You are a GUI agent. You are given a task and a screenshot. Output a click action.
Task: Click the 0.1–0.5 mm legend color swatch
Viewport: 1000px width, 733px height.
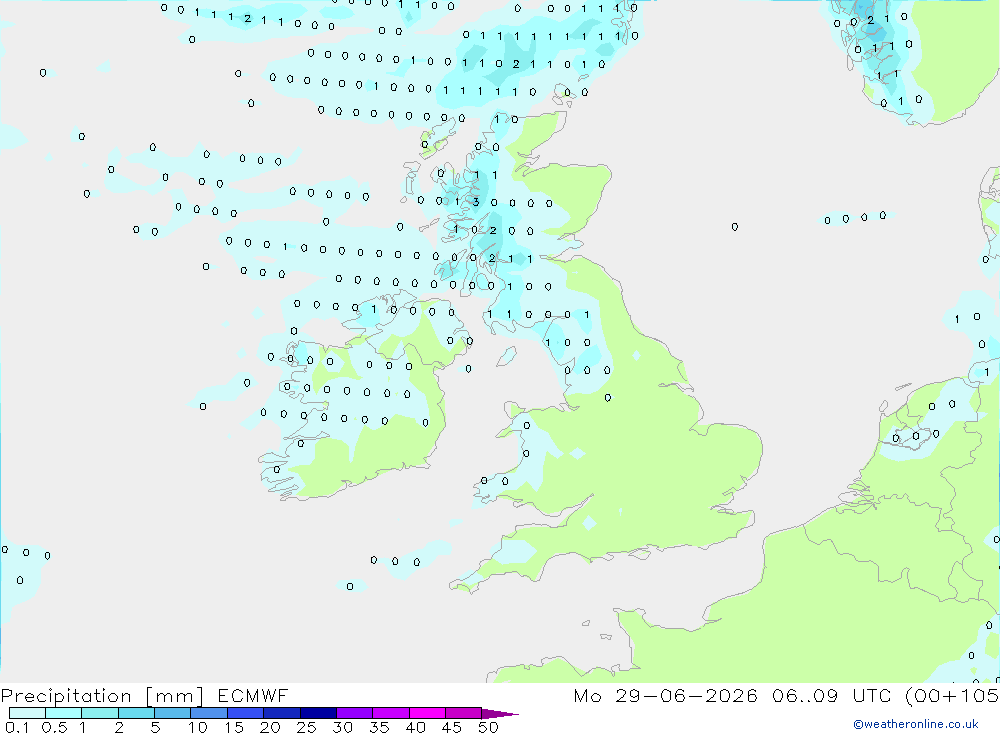pyautogui.click(x=27, y=713)
